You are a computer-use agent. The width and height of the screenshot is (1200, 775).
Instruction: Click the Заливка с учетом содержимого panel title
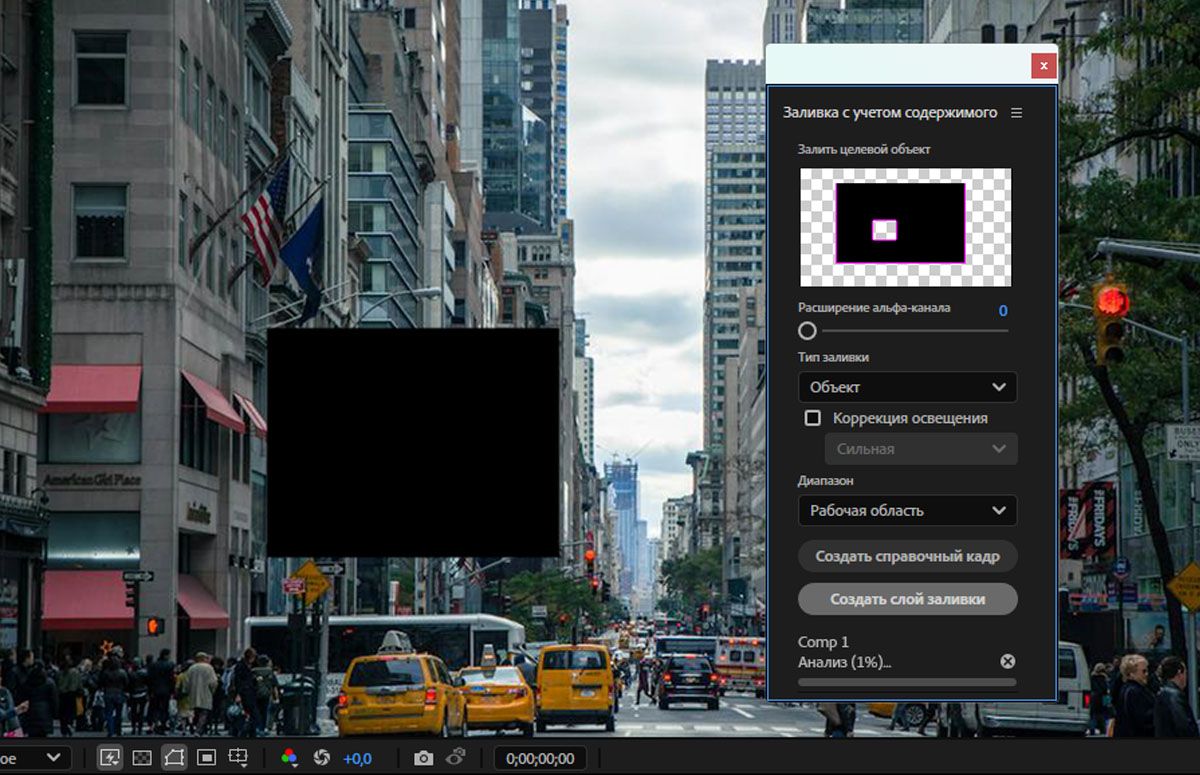[x=890, y=113]
